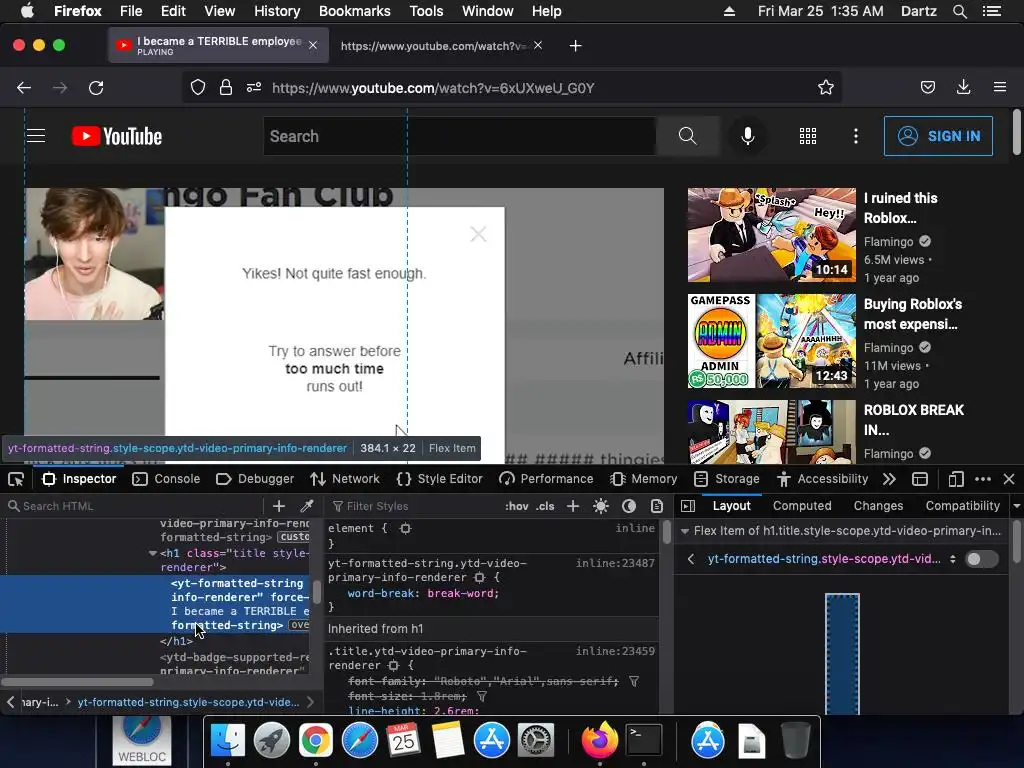Toggle dark color scheme simulation icon

click(629, 506)
